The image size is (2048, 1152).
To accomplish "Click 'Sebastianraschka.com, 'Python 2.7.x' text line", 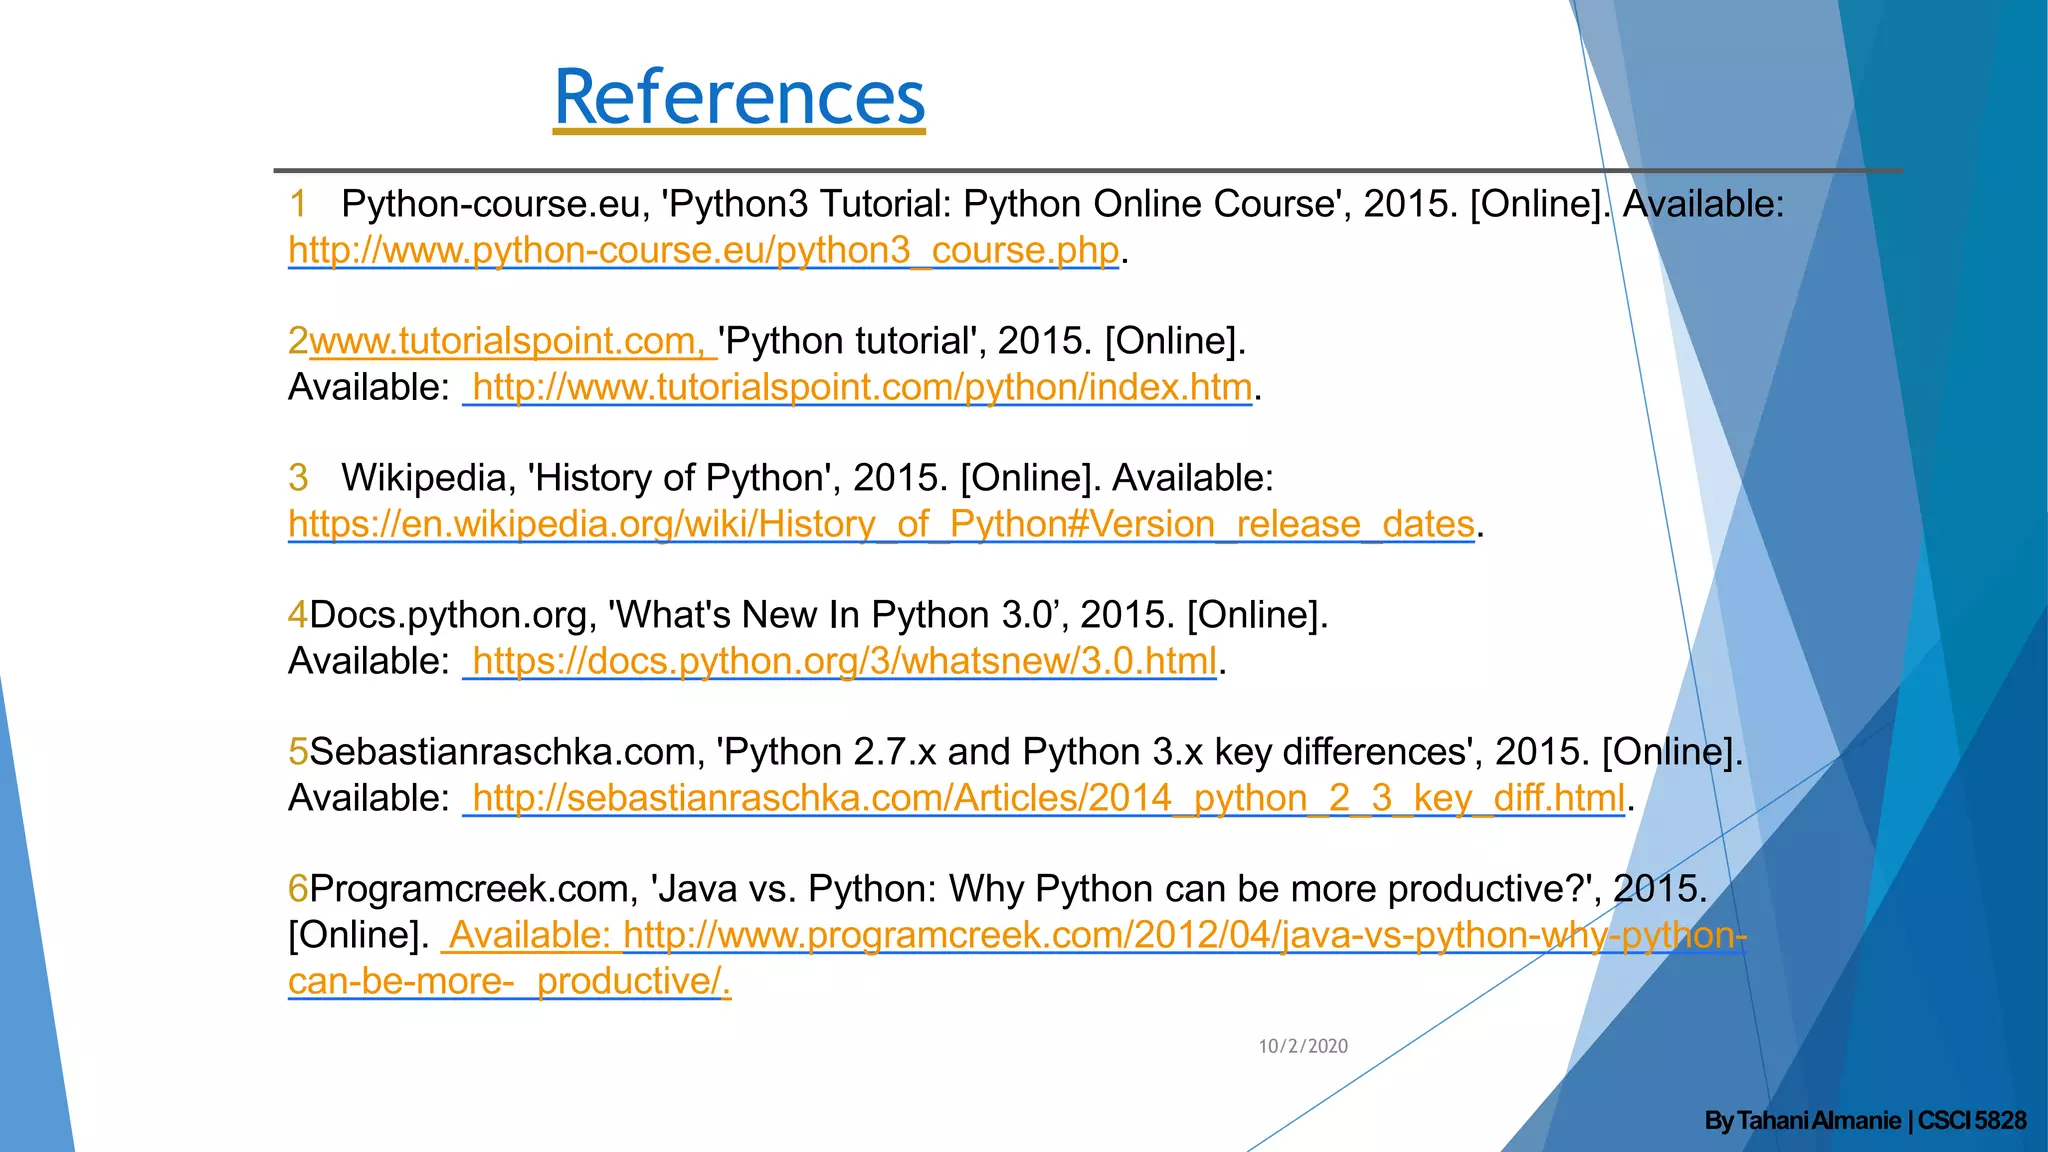I will [x=1027, y=752].
